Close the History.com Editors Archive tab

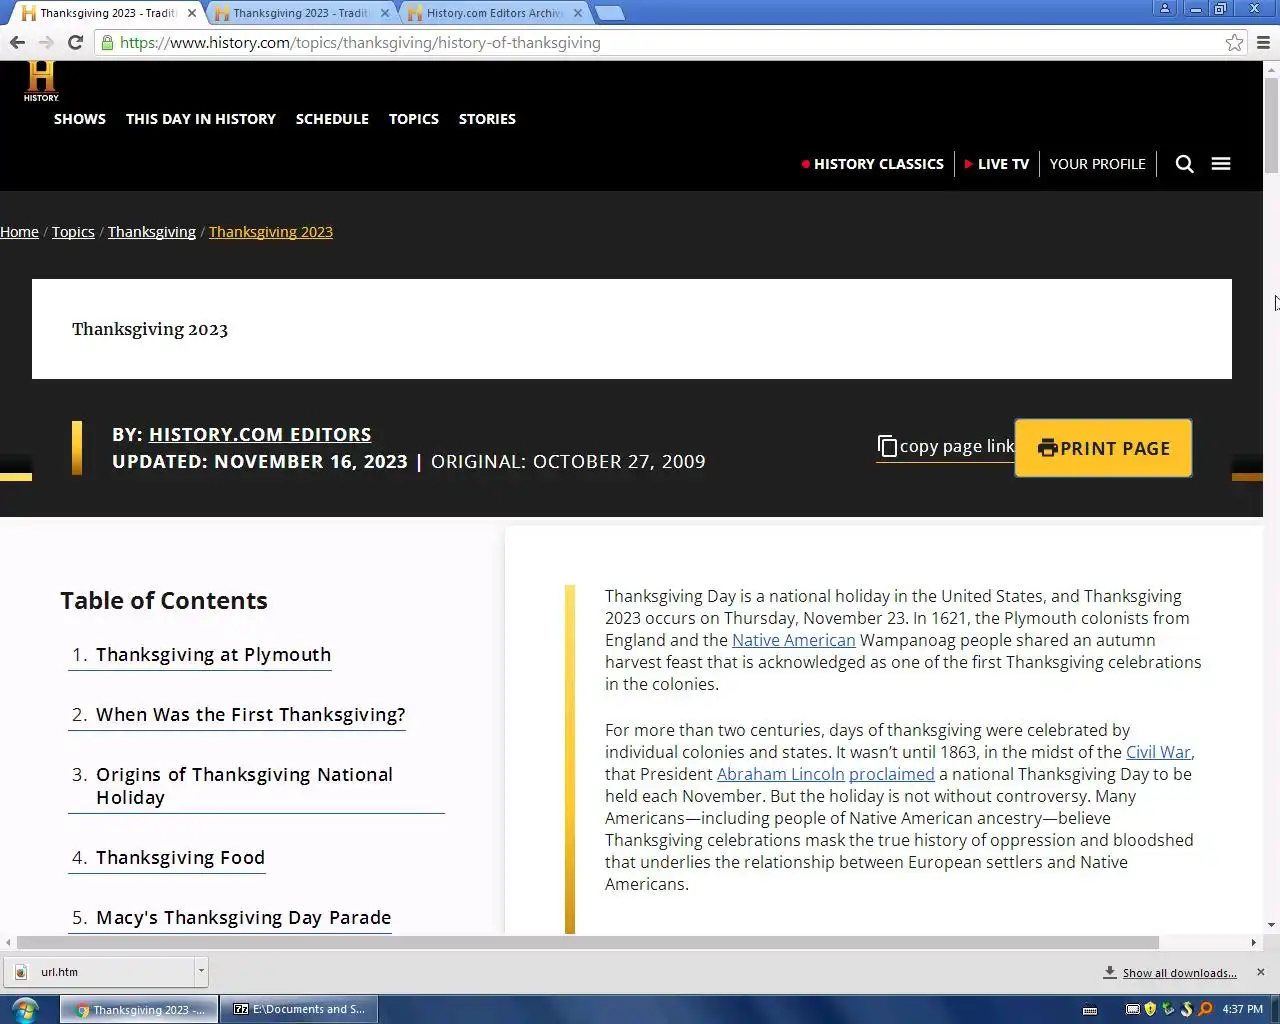click(578, 13)
